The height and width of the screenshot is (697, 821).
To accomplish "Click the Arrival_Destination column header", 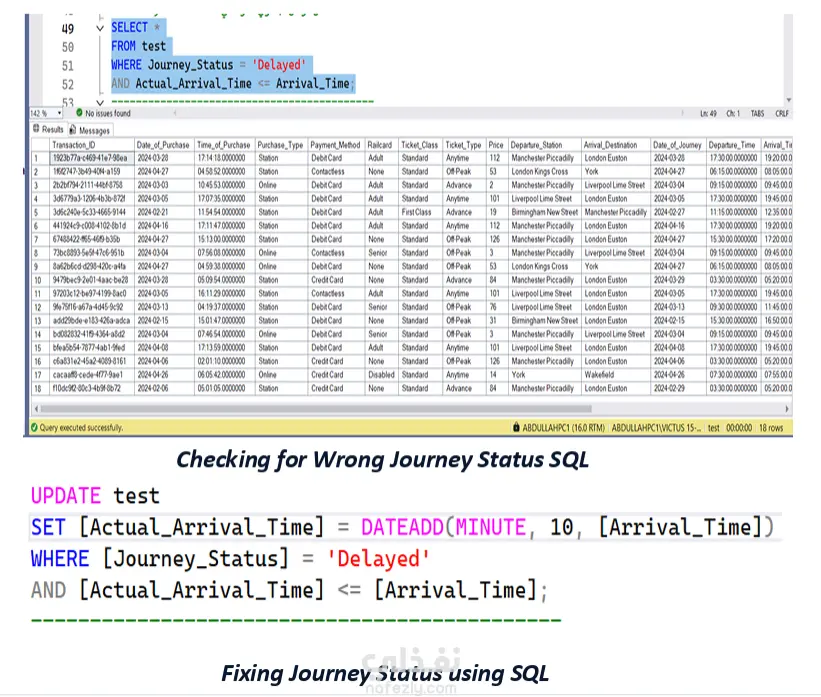I will (616, 145).
